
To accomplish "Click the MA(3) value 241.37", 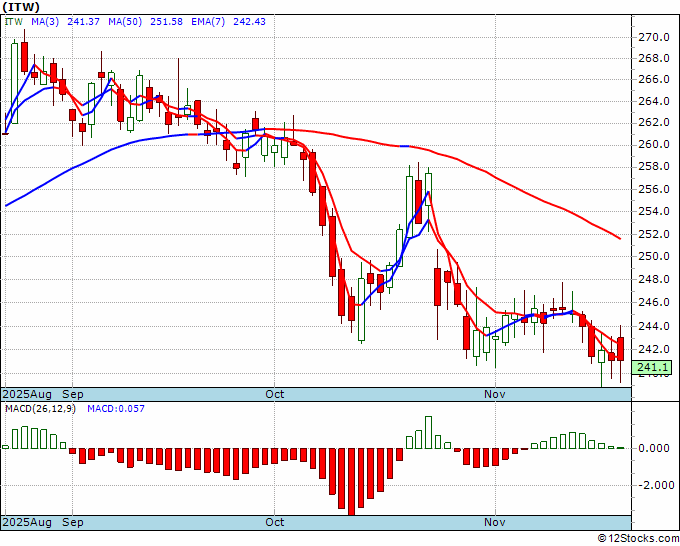I will (x=83, y=22).
